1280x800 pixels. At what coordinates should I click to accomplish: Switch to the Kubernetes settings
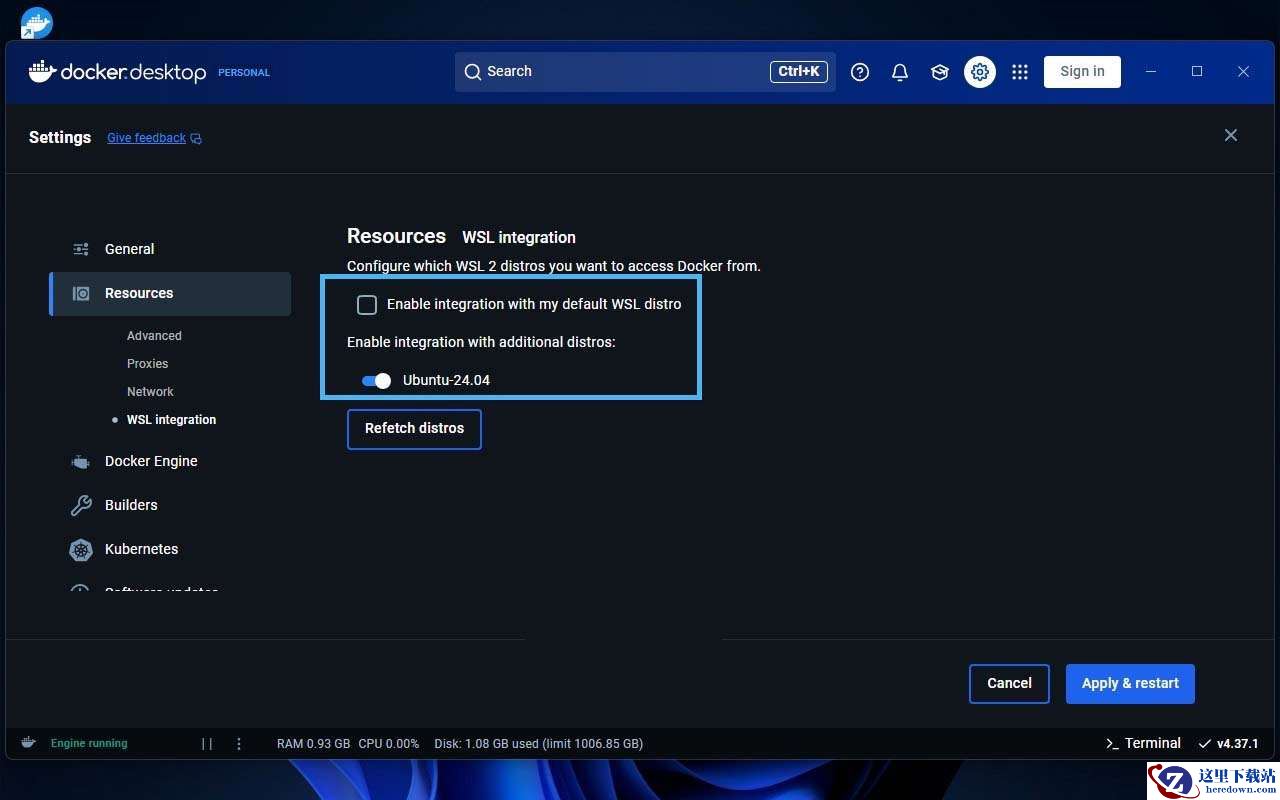click(x=141, y=549)
